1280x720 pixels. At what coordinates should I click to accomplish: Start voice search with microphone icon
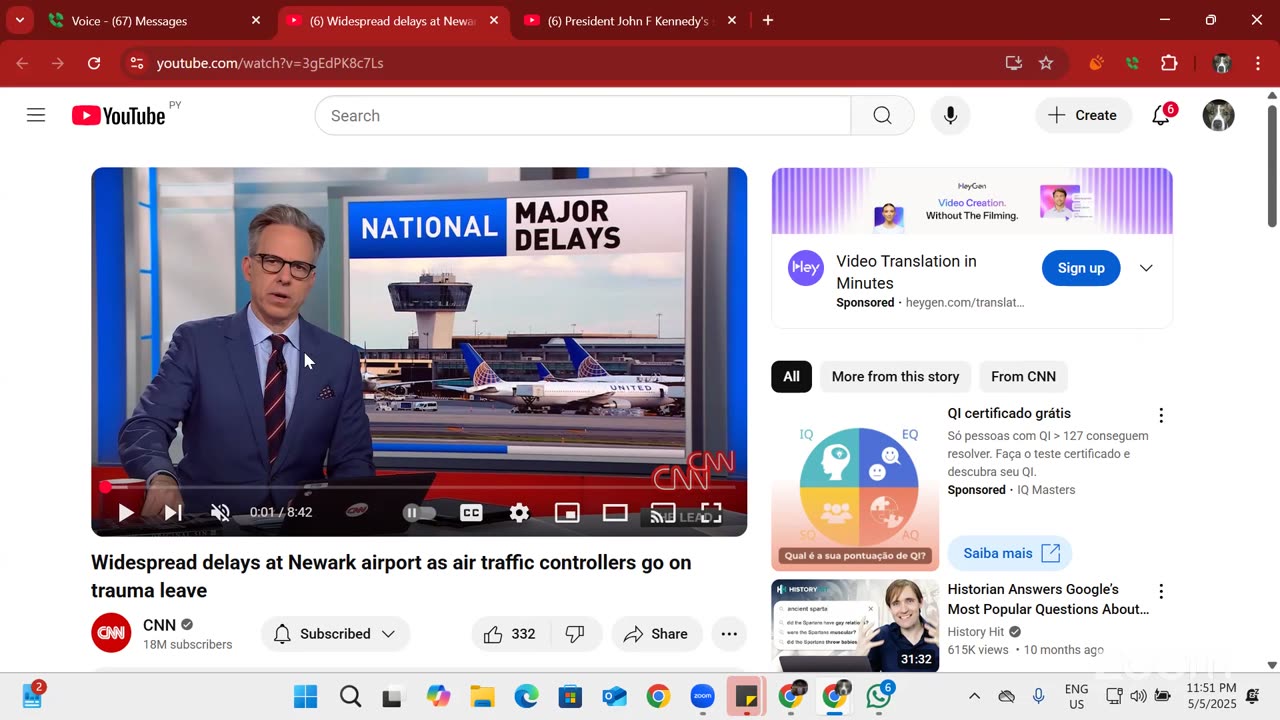[x=950, y=116]
